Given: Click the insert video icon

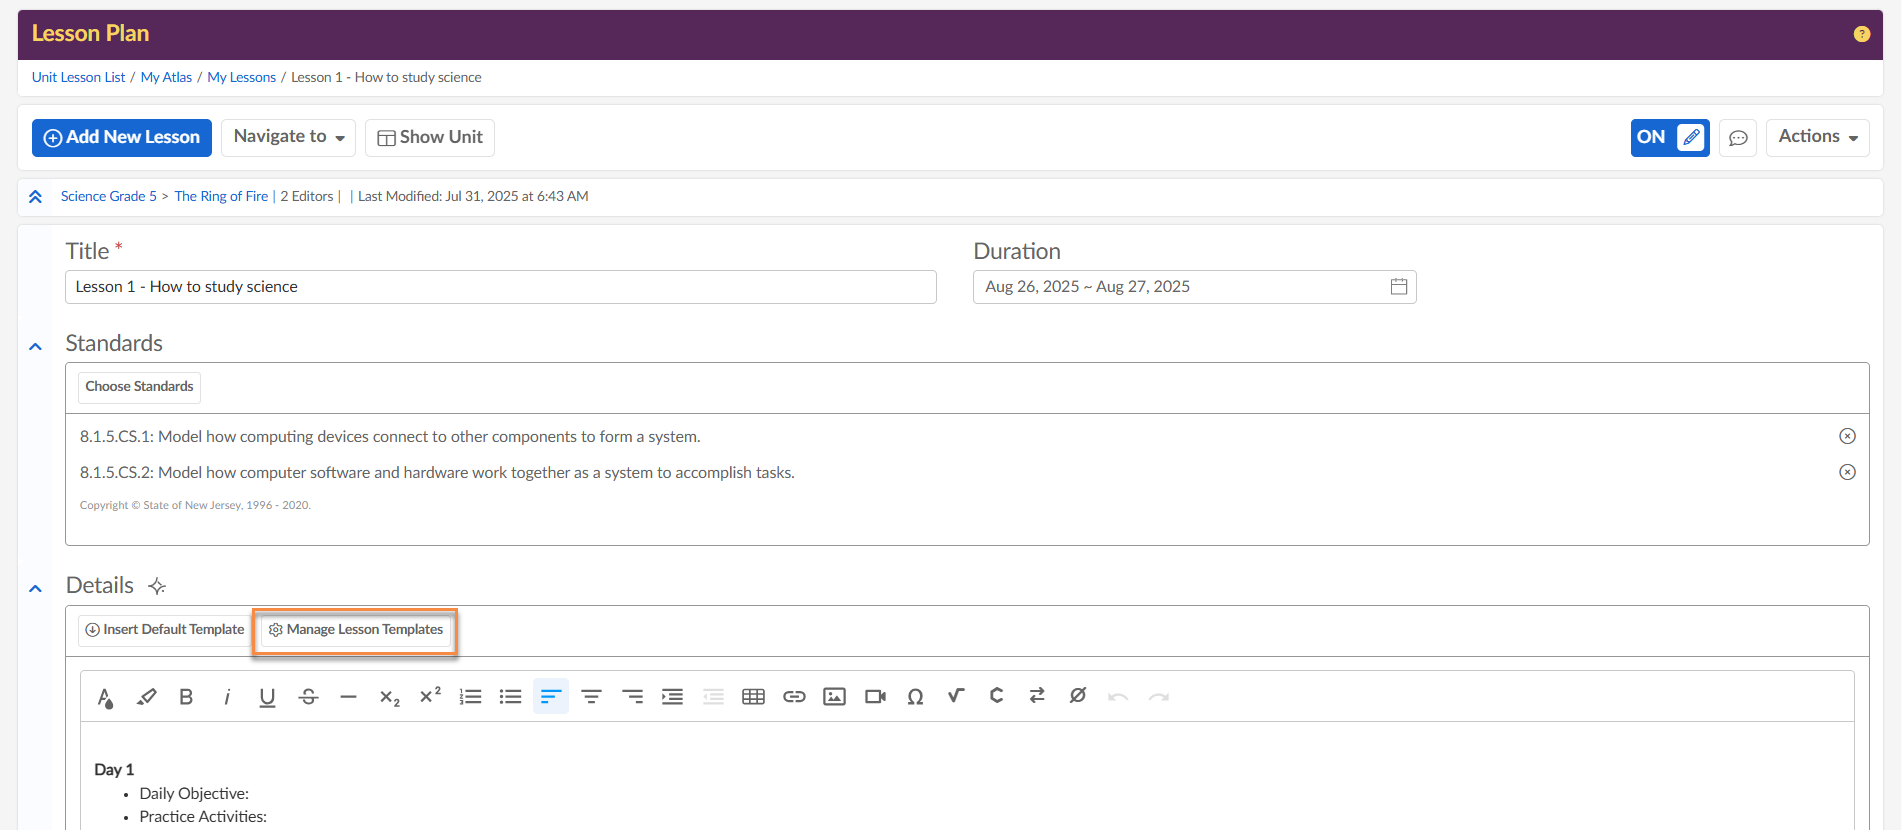Looking at the screenshot, I should pyautogui.click(x=875, y=697).
